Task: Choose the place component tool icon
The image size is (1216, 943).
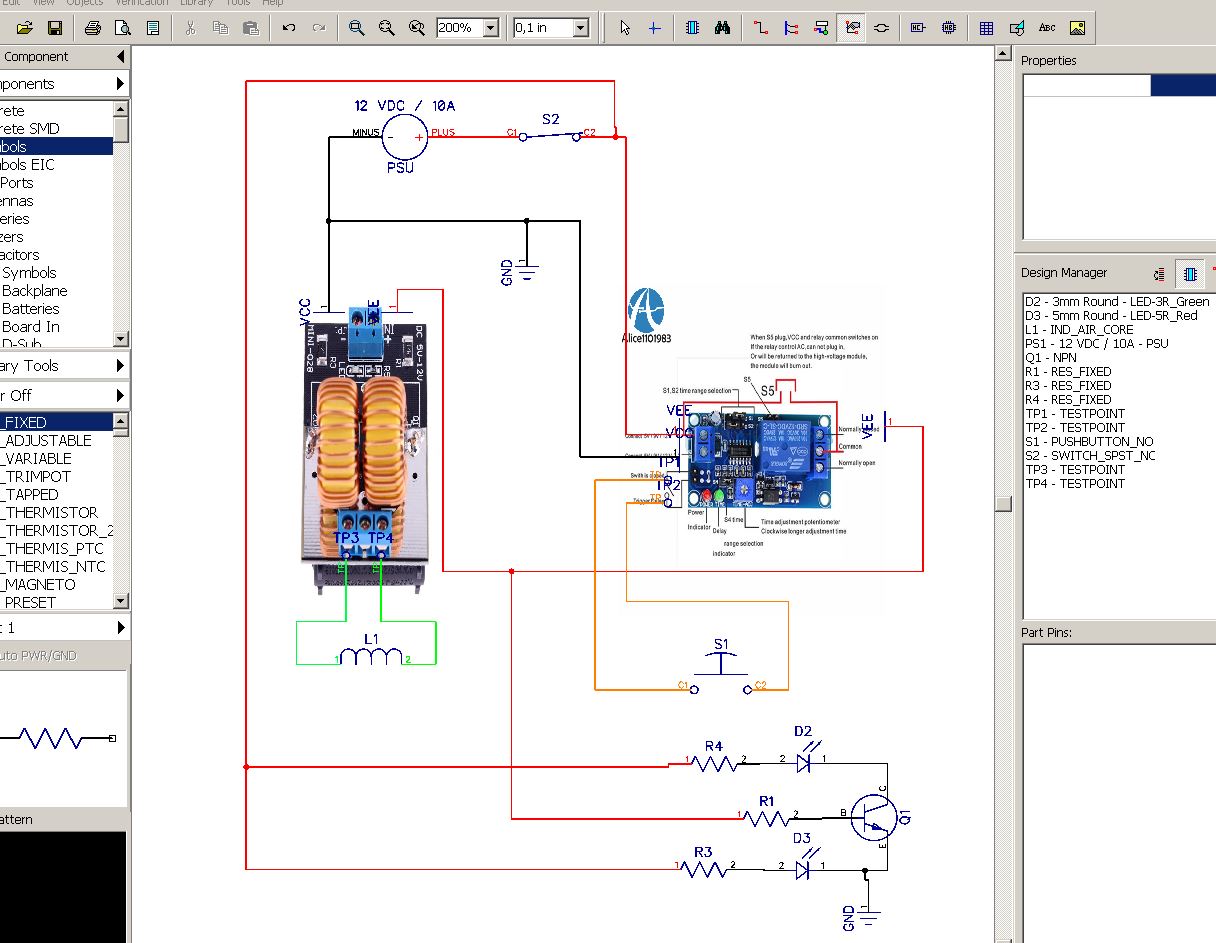Action: (x=692, y=28)
